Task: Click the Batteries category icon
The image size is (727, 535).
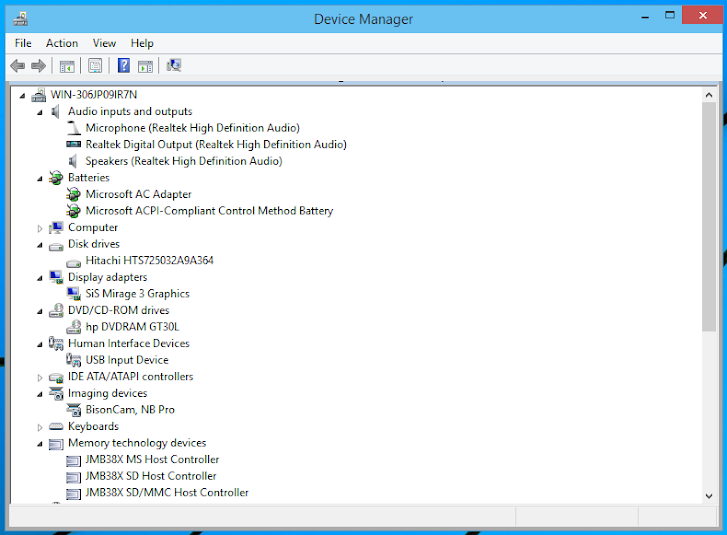Action: click(56, 178)
